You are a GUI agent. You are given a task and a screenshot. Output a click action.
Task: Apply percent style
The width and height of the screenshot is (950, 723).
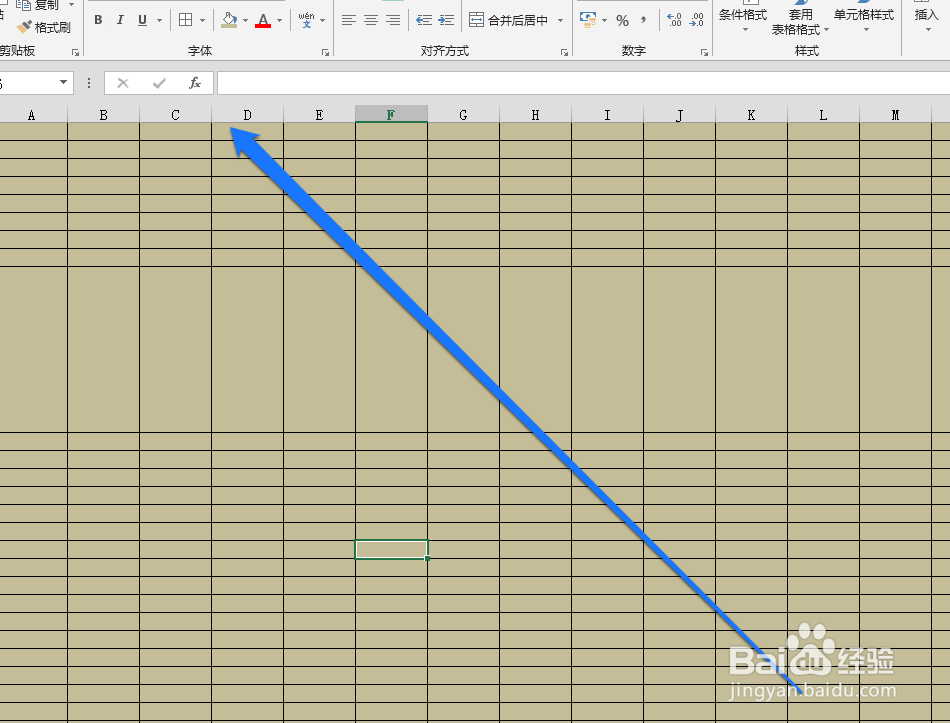coord(622,20)
